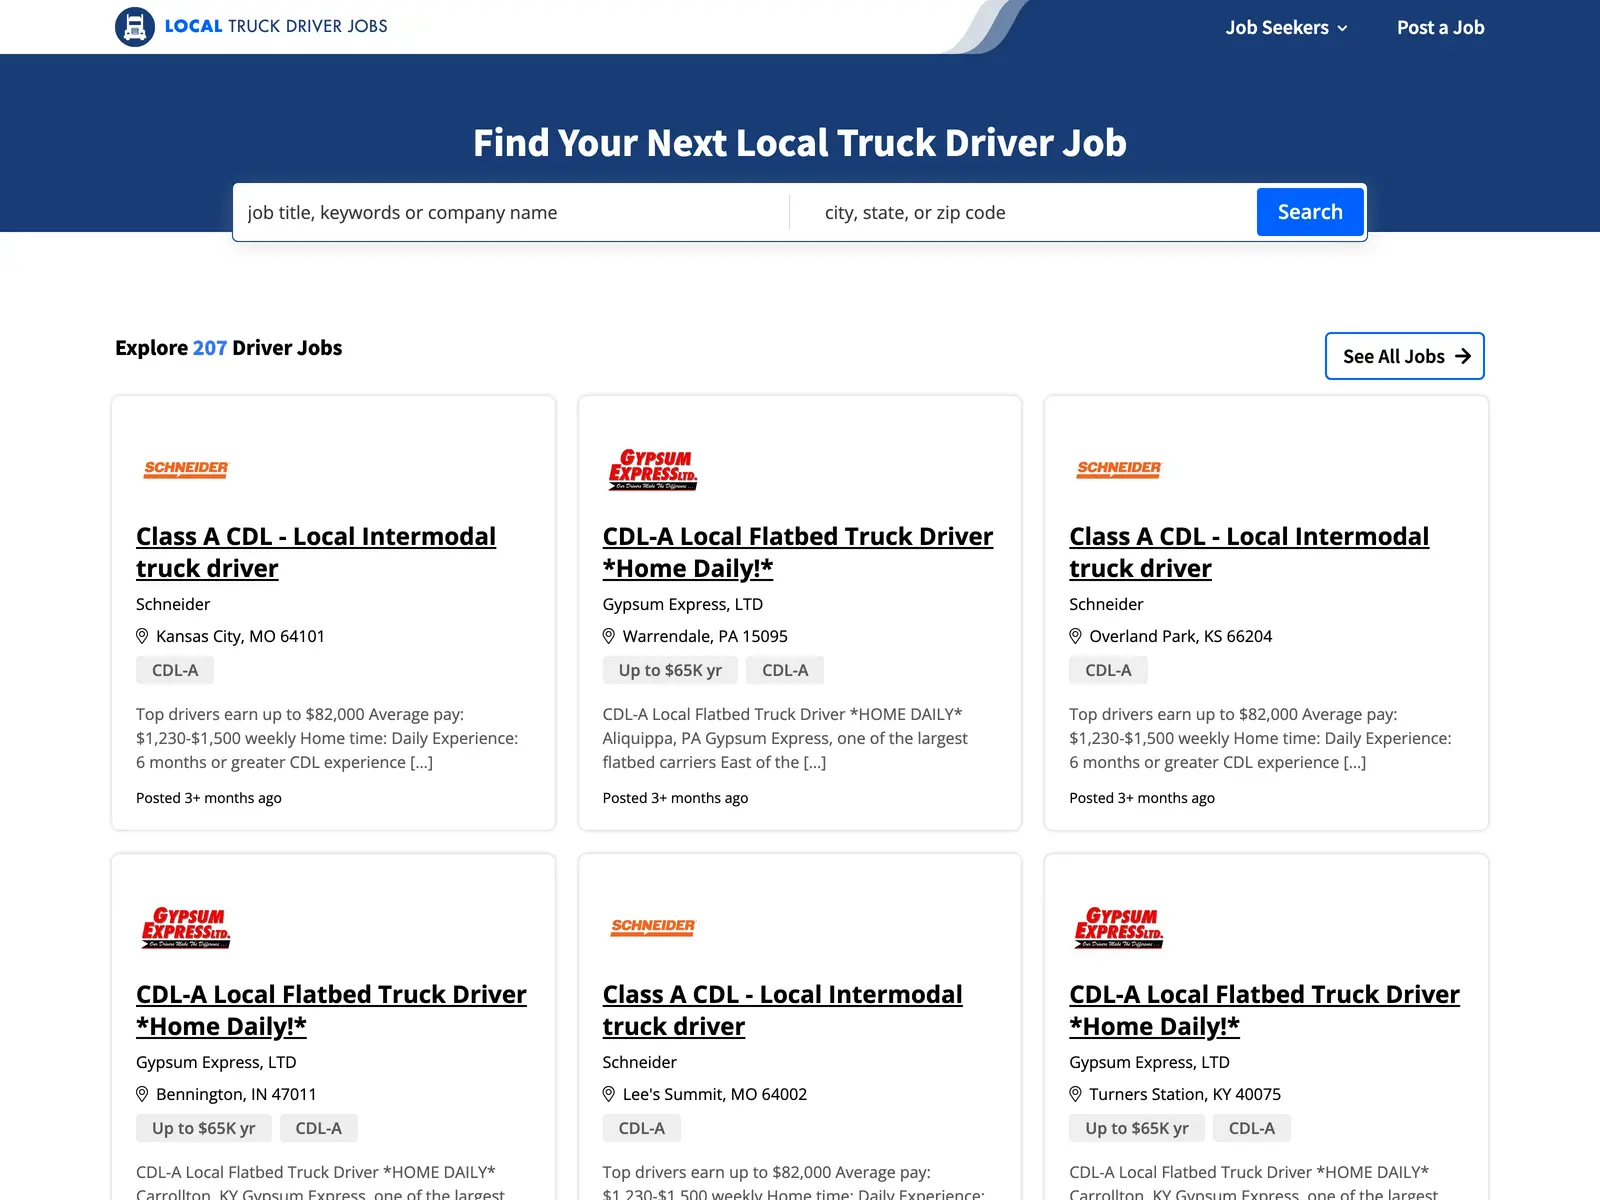Click Gypsum Express logo on Bennington job card
The image size is (1600, 1200).
(186, 928)
